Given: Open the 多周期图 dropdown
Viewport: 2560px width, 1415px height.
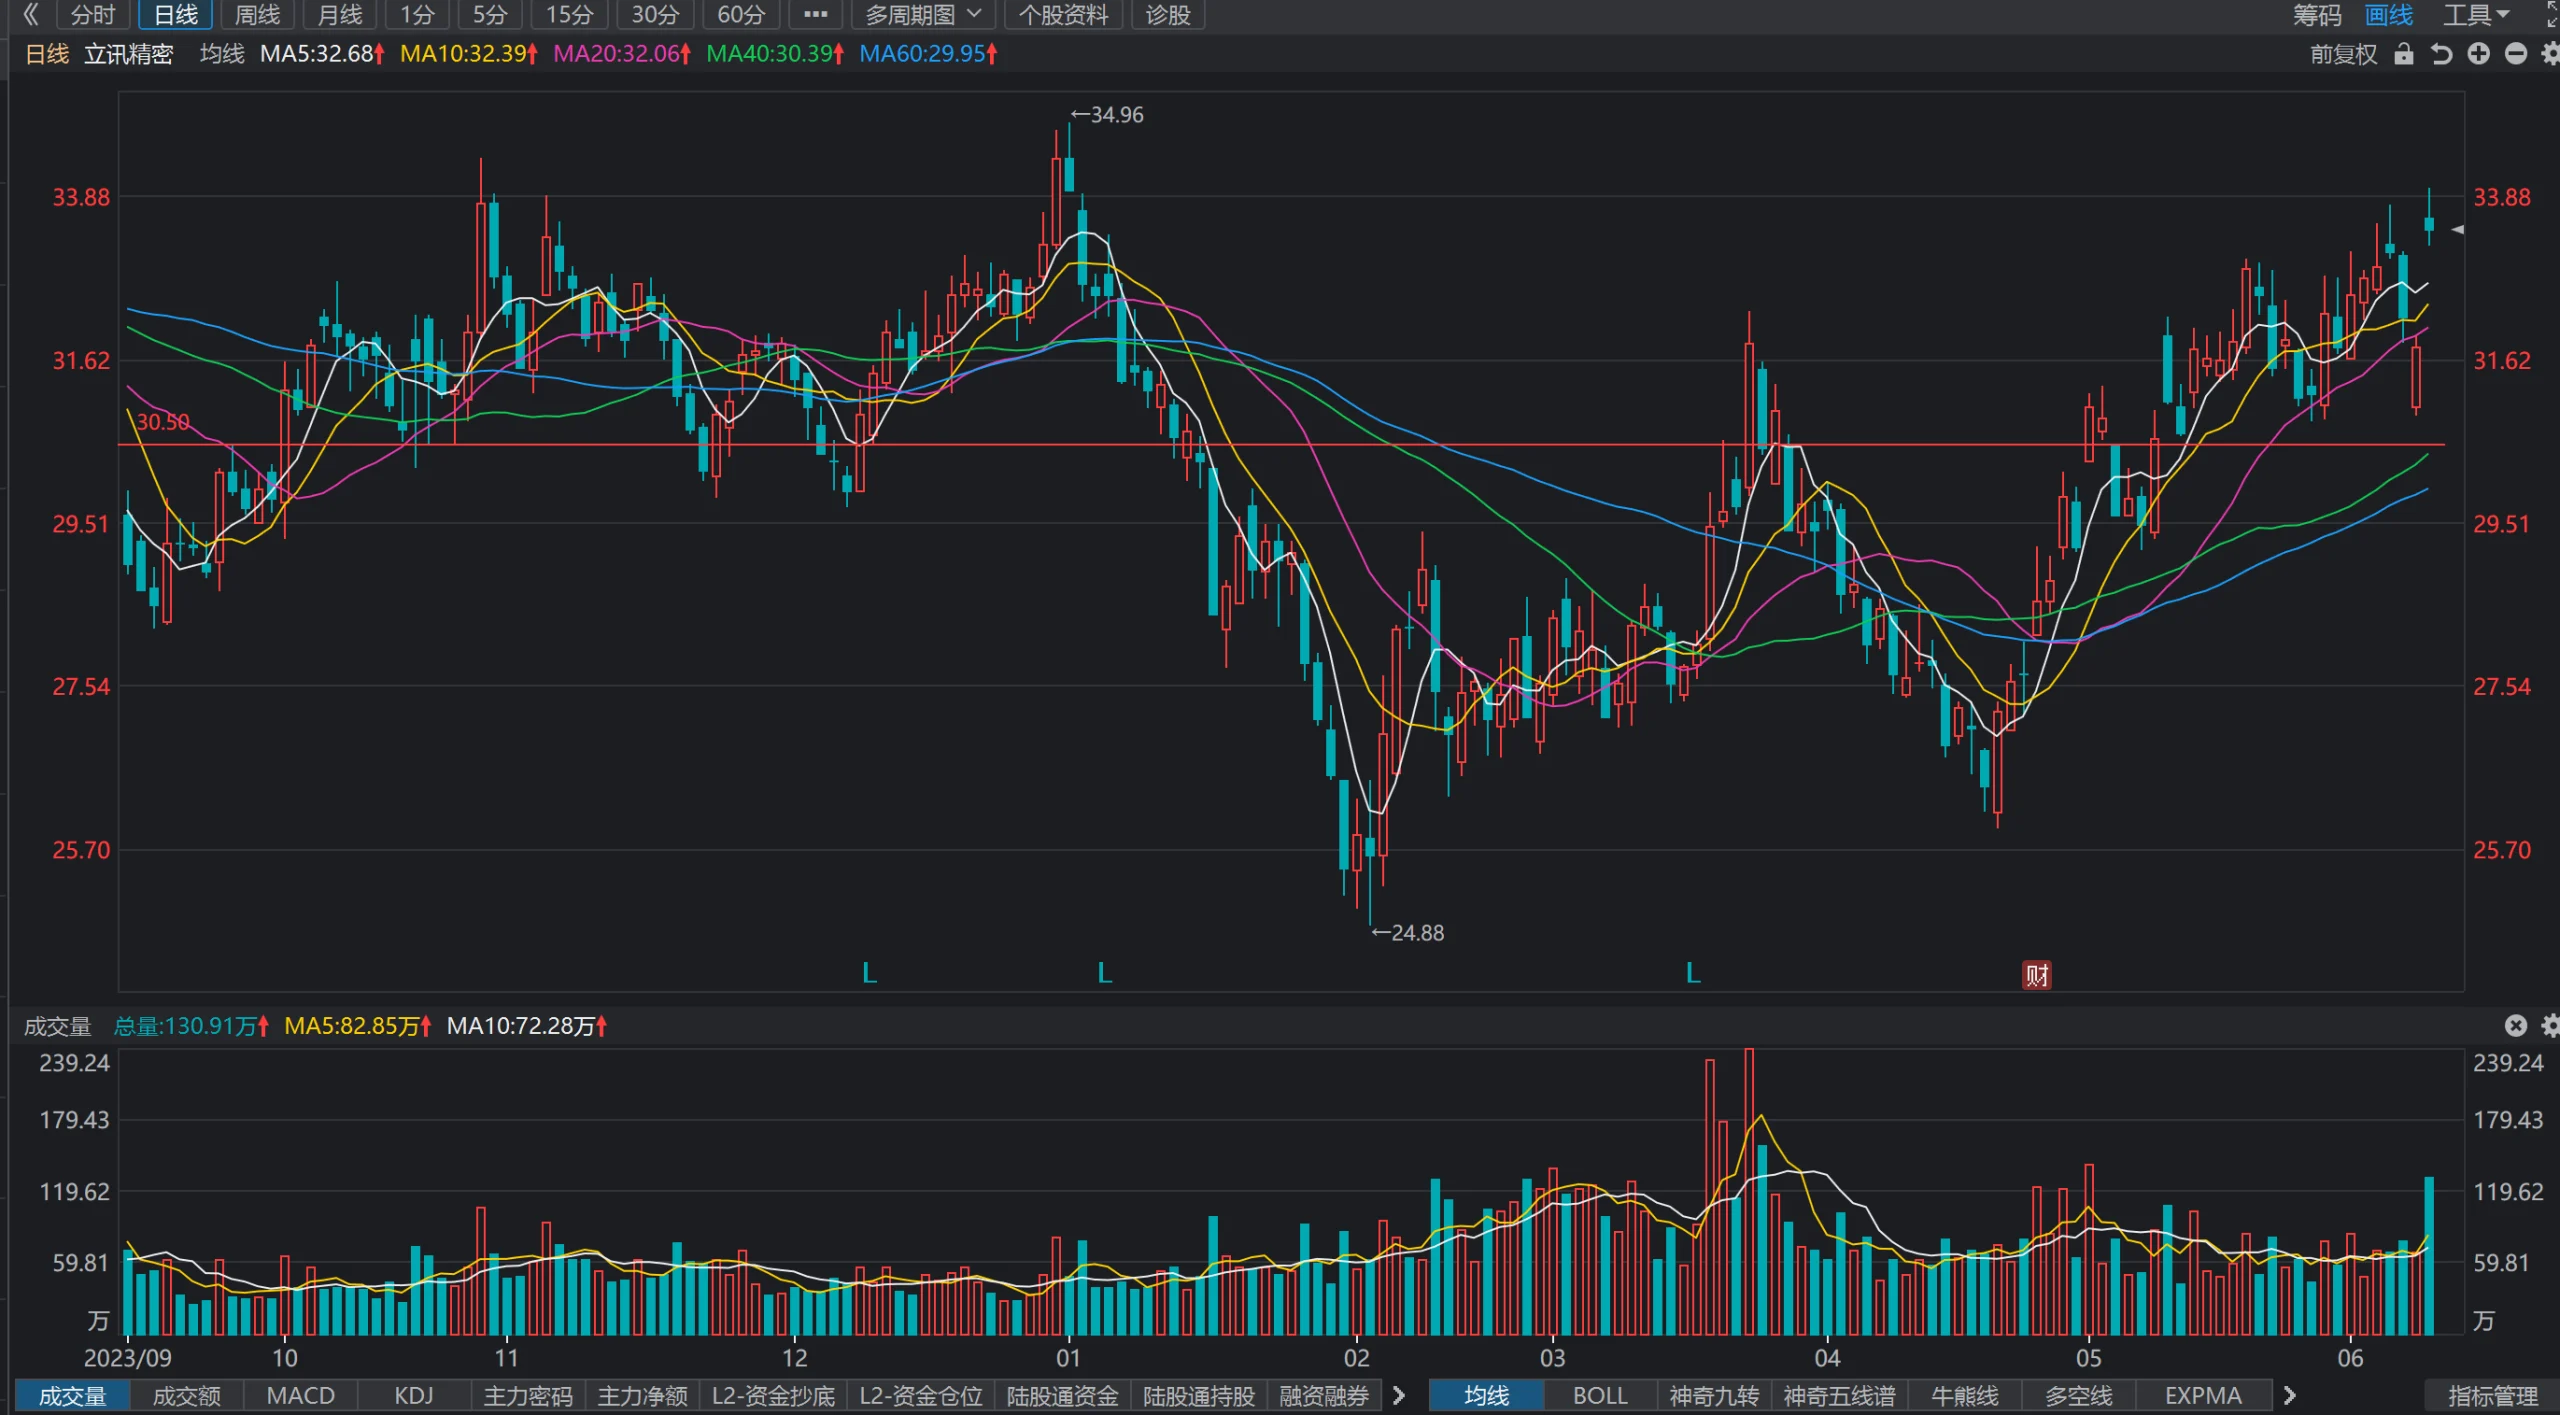Looking at the screenshot, I should (924, 14).
